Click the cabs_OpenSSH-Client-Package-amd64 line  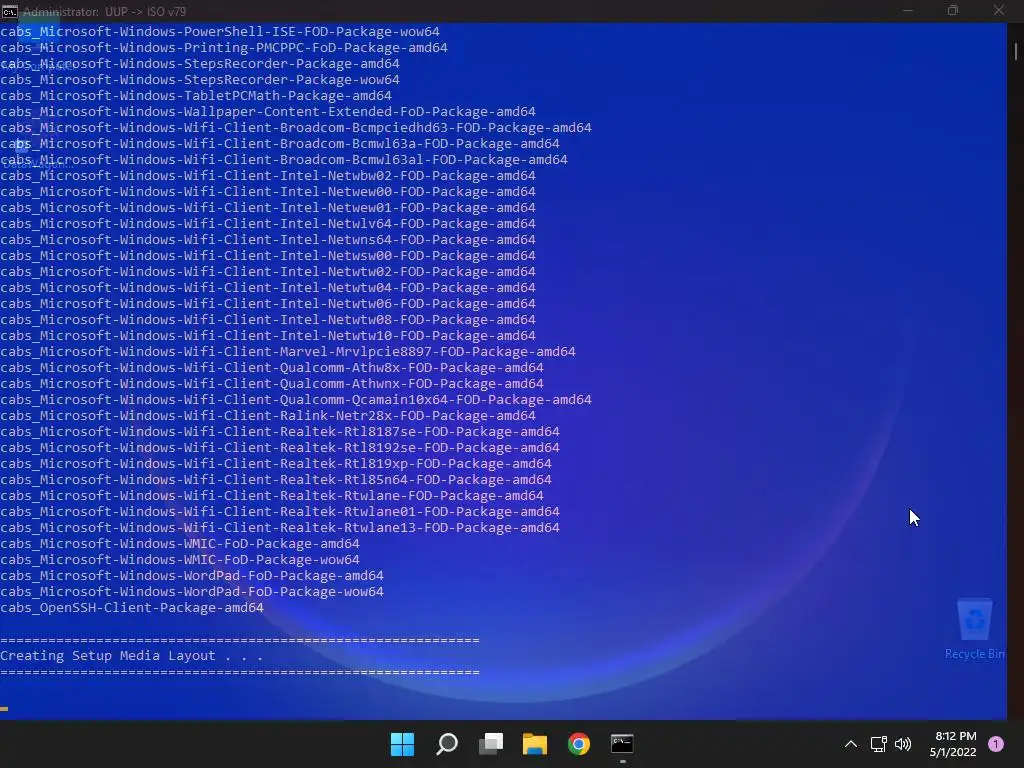(x=132, y=608)
